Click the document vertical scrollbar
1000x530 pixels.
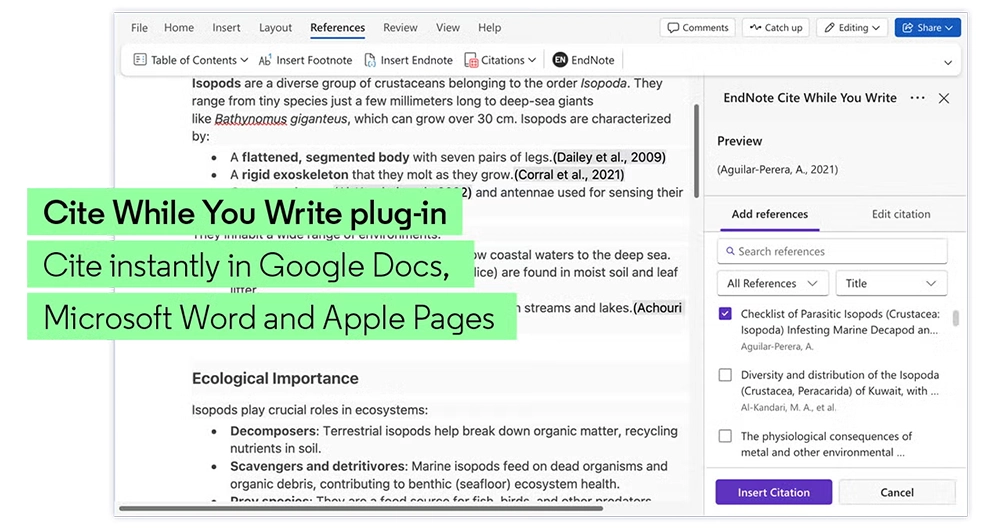click(696, 152)
